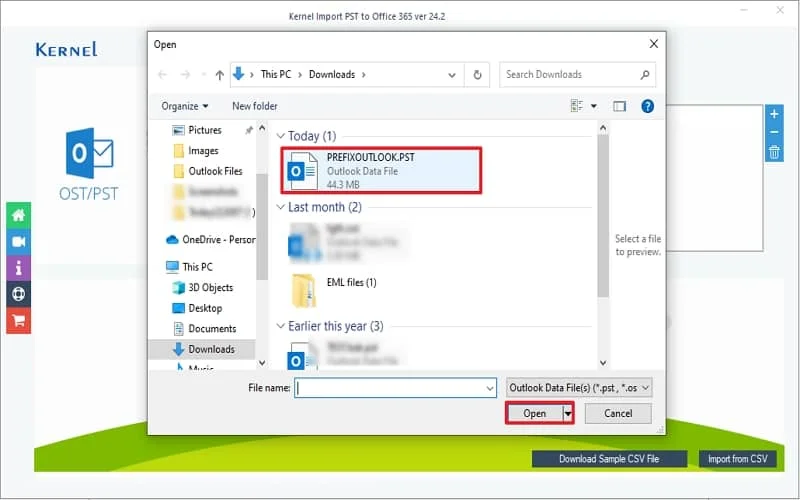Go up one folder level arrow

(x=219, y=75)
